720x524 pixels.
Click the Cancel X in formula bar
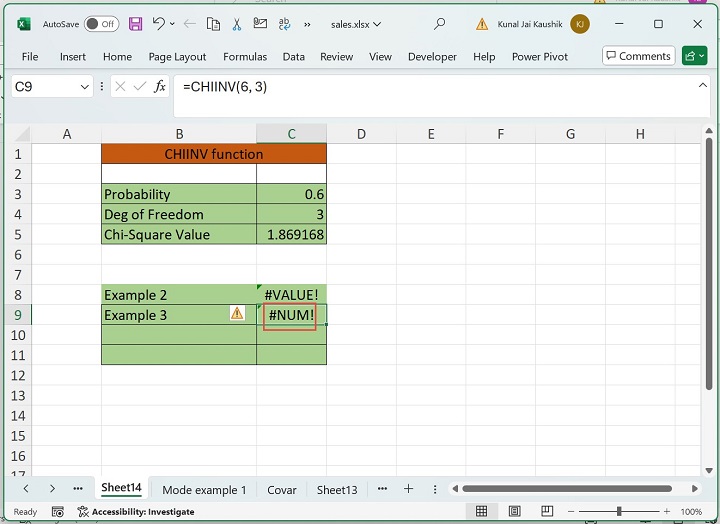(x=120, y=86)
